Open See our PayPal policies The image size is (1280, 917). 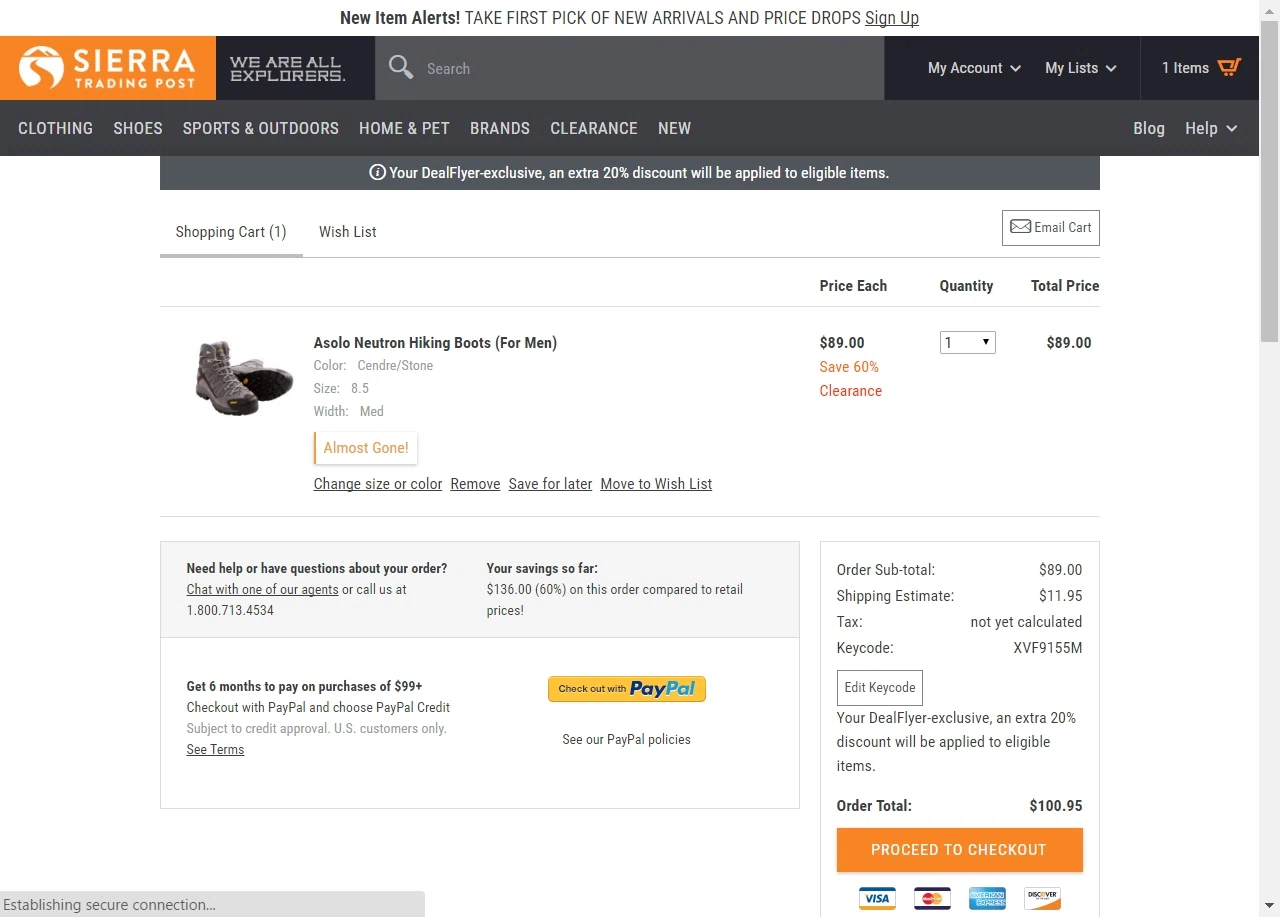[x=626, y=740]
